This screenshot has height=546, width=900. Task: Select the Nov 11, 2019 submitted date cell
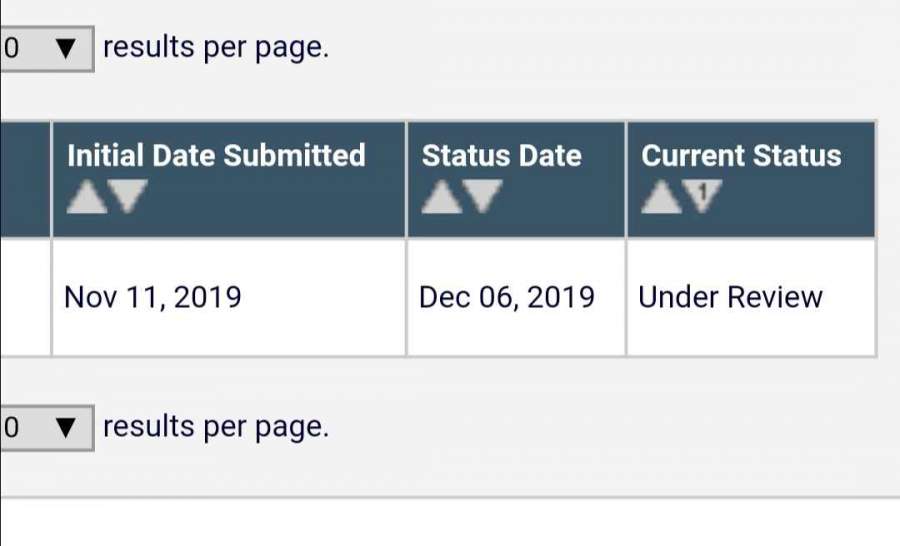[152, 297]
